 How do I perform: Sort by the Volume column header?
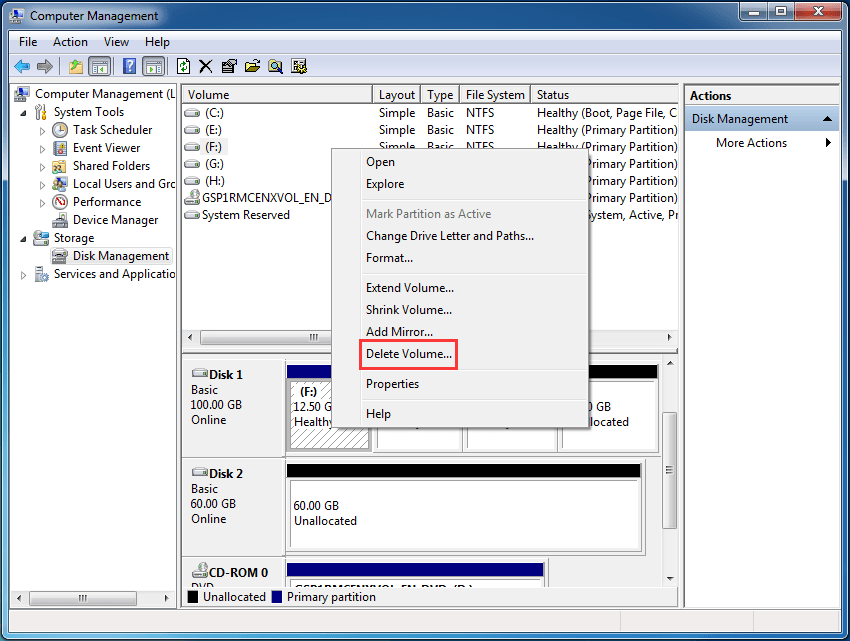click(x=277, y=95)
